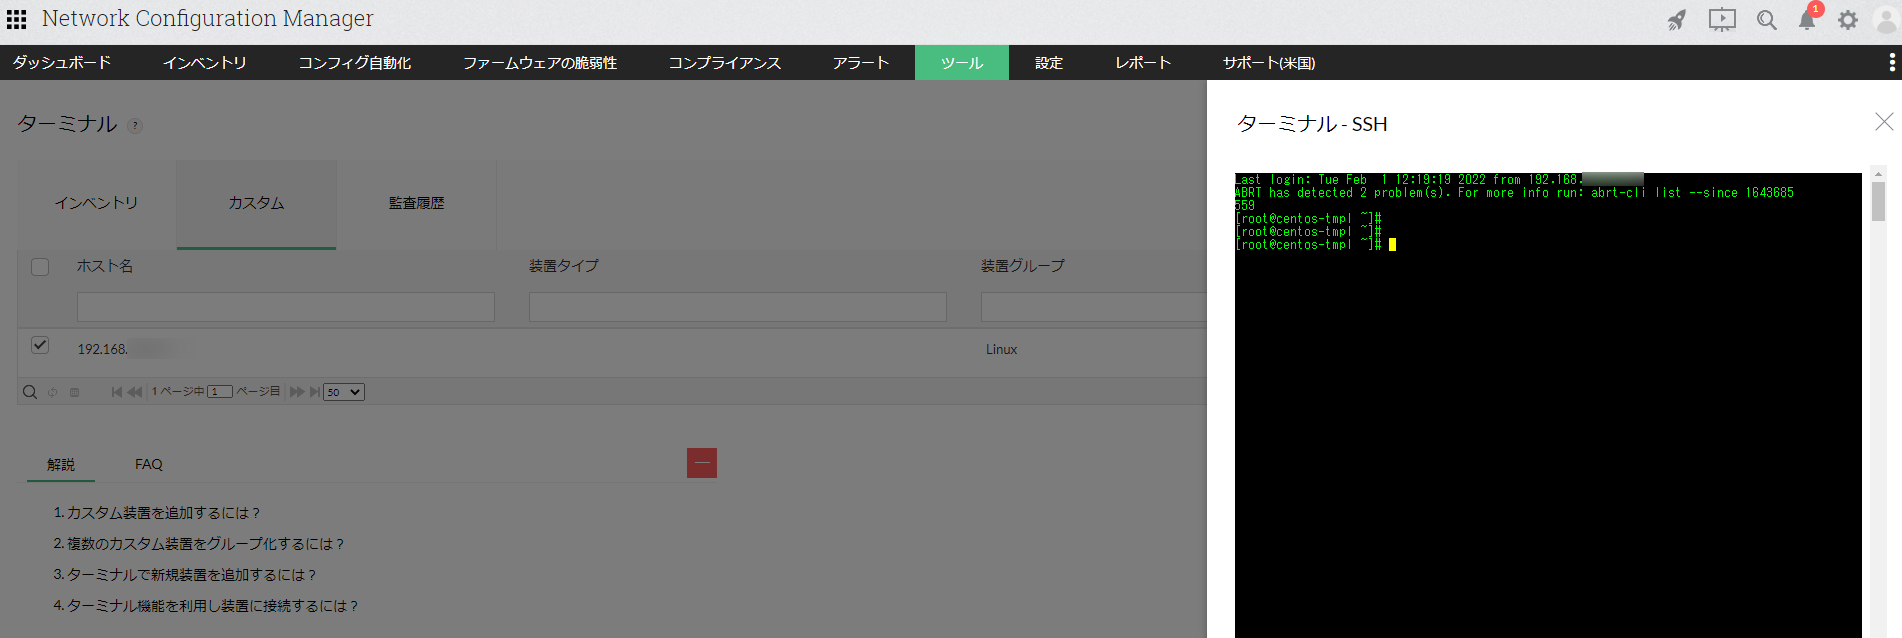Open the レポート menu
Screen dimensions: 1902x638
[1143, 62]
